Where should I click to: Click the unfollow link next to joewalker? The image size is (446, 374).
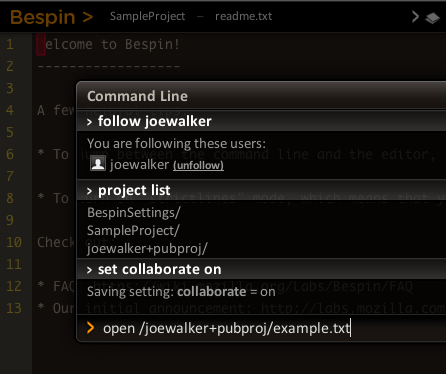click(x=198, y=165)
